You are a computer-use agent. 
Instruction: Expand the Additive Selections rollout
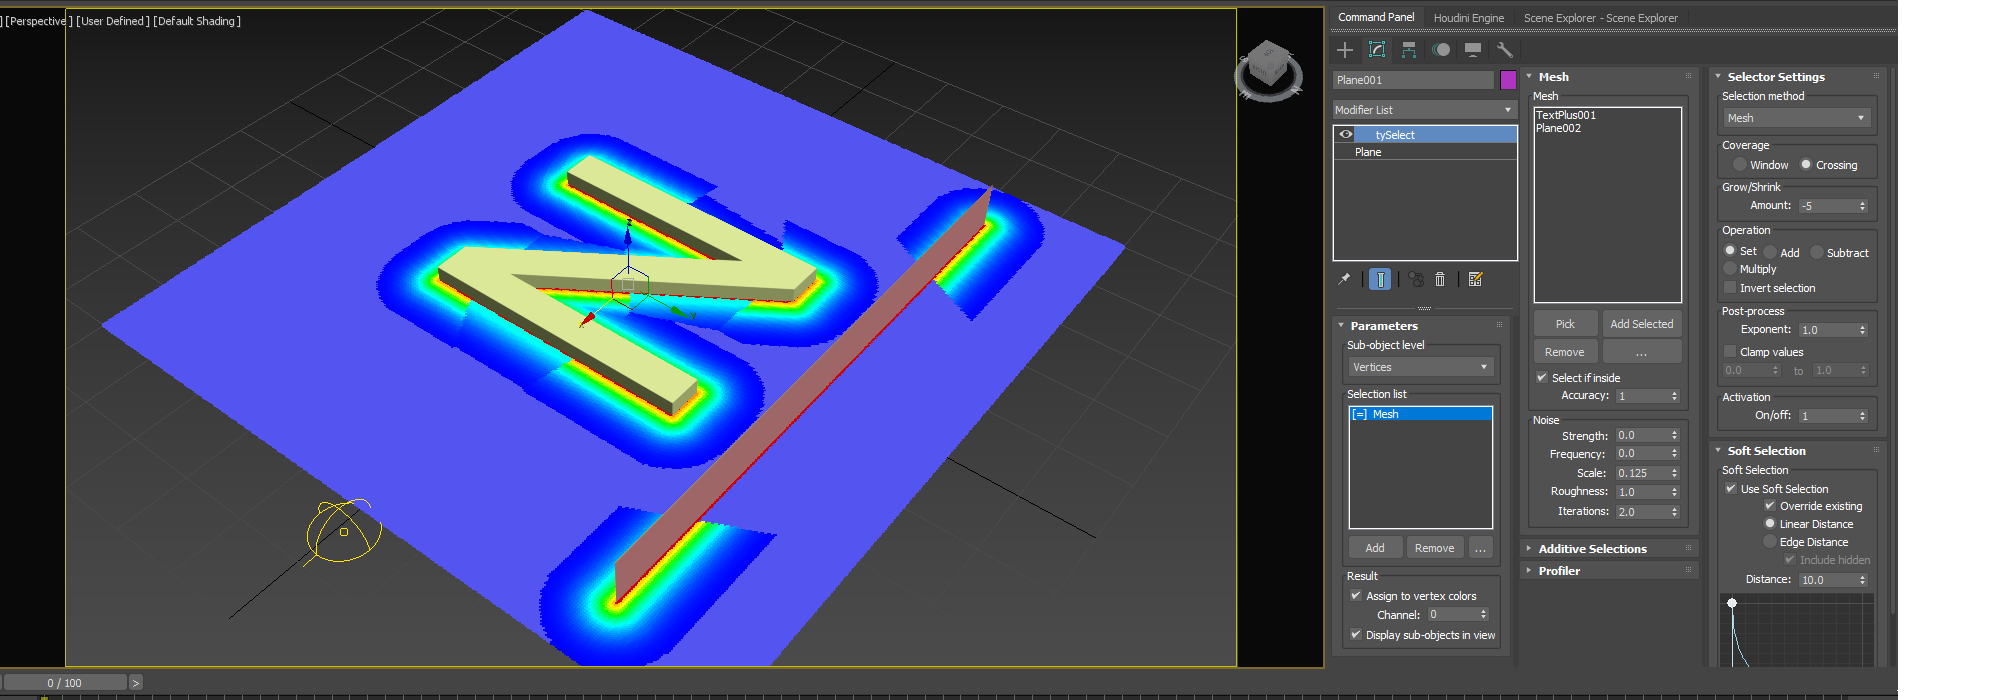coord(1592,549)
